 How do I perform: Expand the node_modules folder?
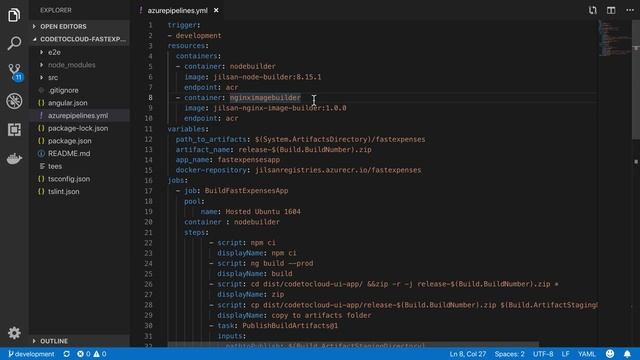pos(80,65)
